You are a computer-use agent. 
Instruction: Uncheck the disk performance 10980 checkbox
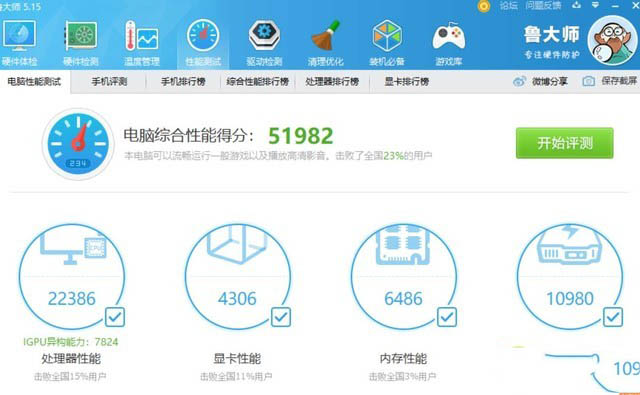(613, 317)
